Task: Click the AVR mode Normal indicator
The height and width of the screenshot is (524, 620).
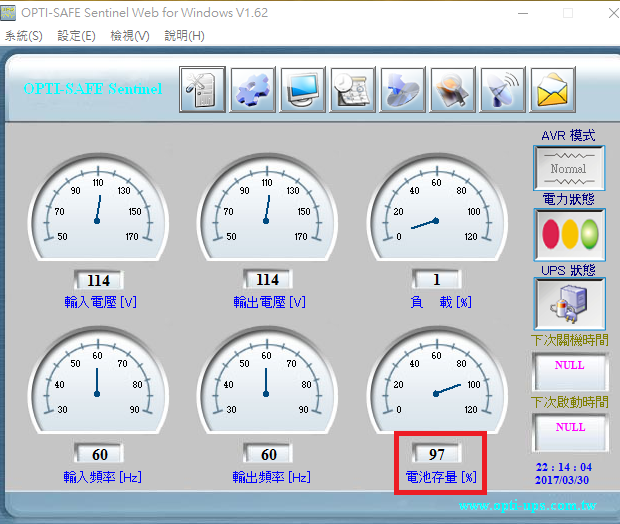Action: (x=569, y=168)
